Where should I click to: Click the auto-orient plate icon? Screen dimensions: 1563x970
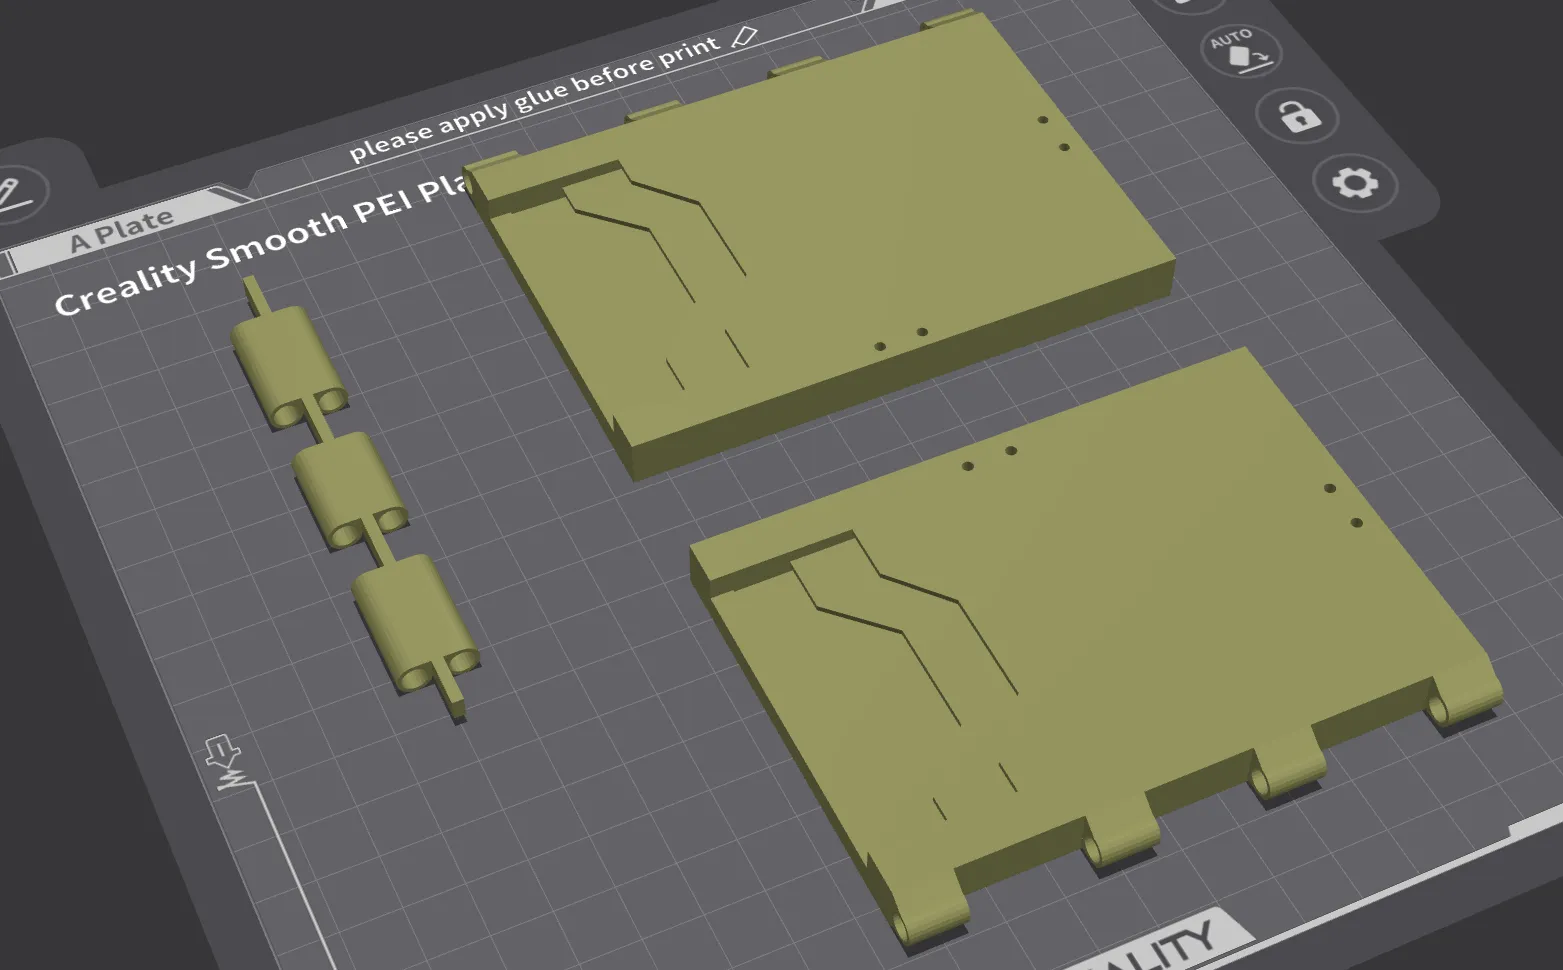pyautogui.click(x=1240, y=50)
